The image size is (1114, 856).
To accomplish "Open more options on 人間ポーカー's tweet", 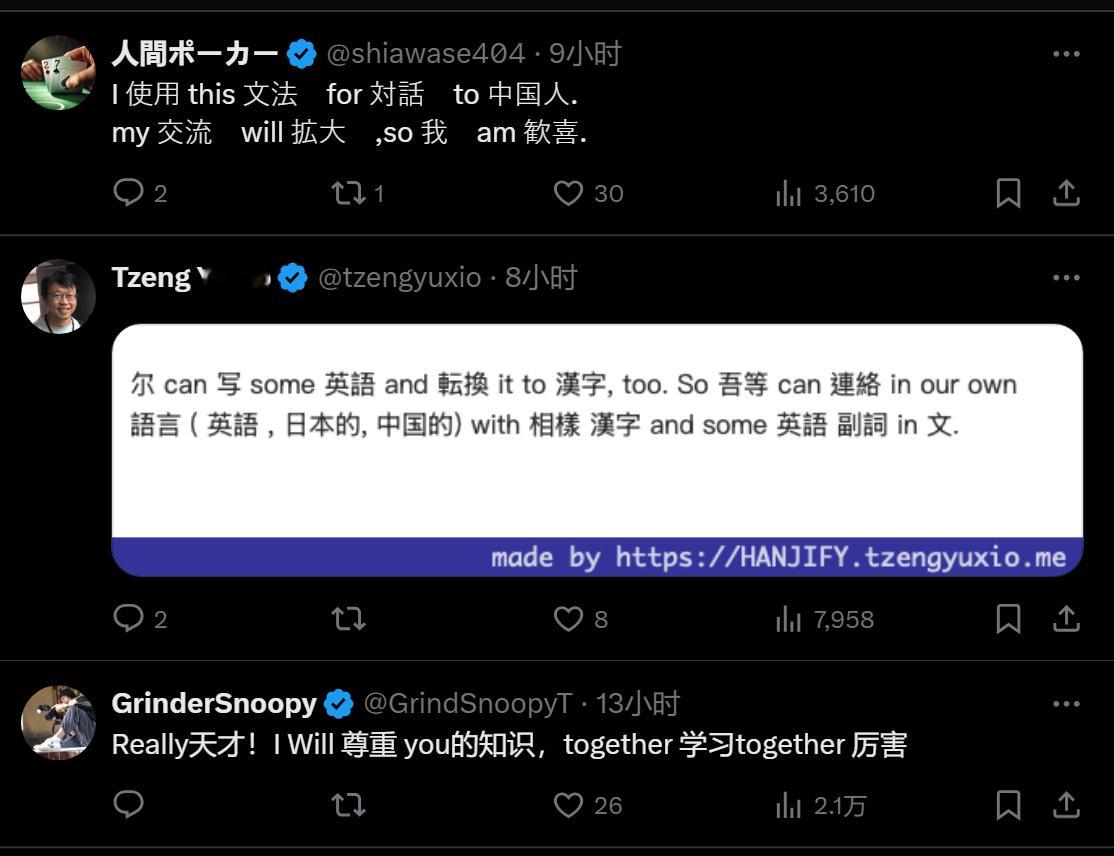I will click(x=1066, y=54).
